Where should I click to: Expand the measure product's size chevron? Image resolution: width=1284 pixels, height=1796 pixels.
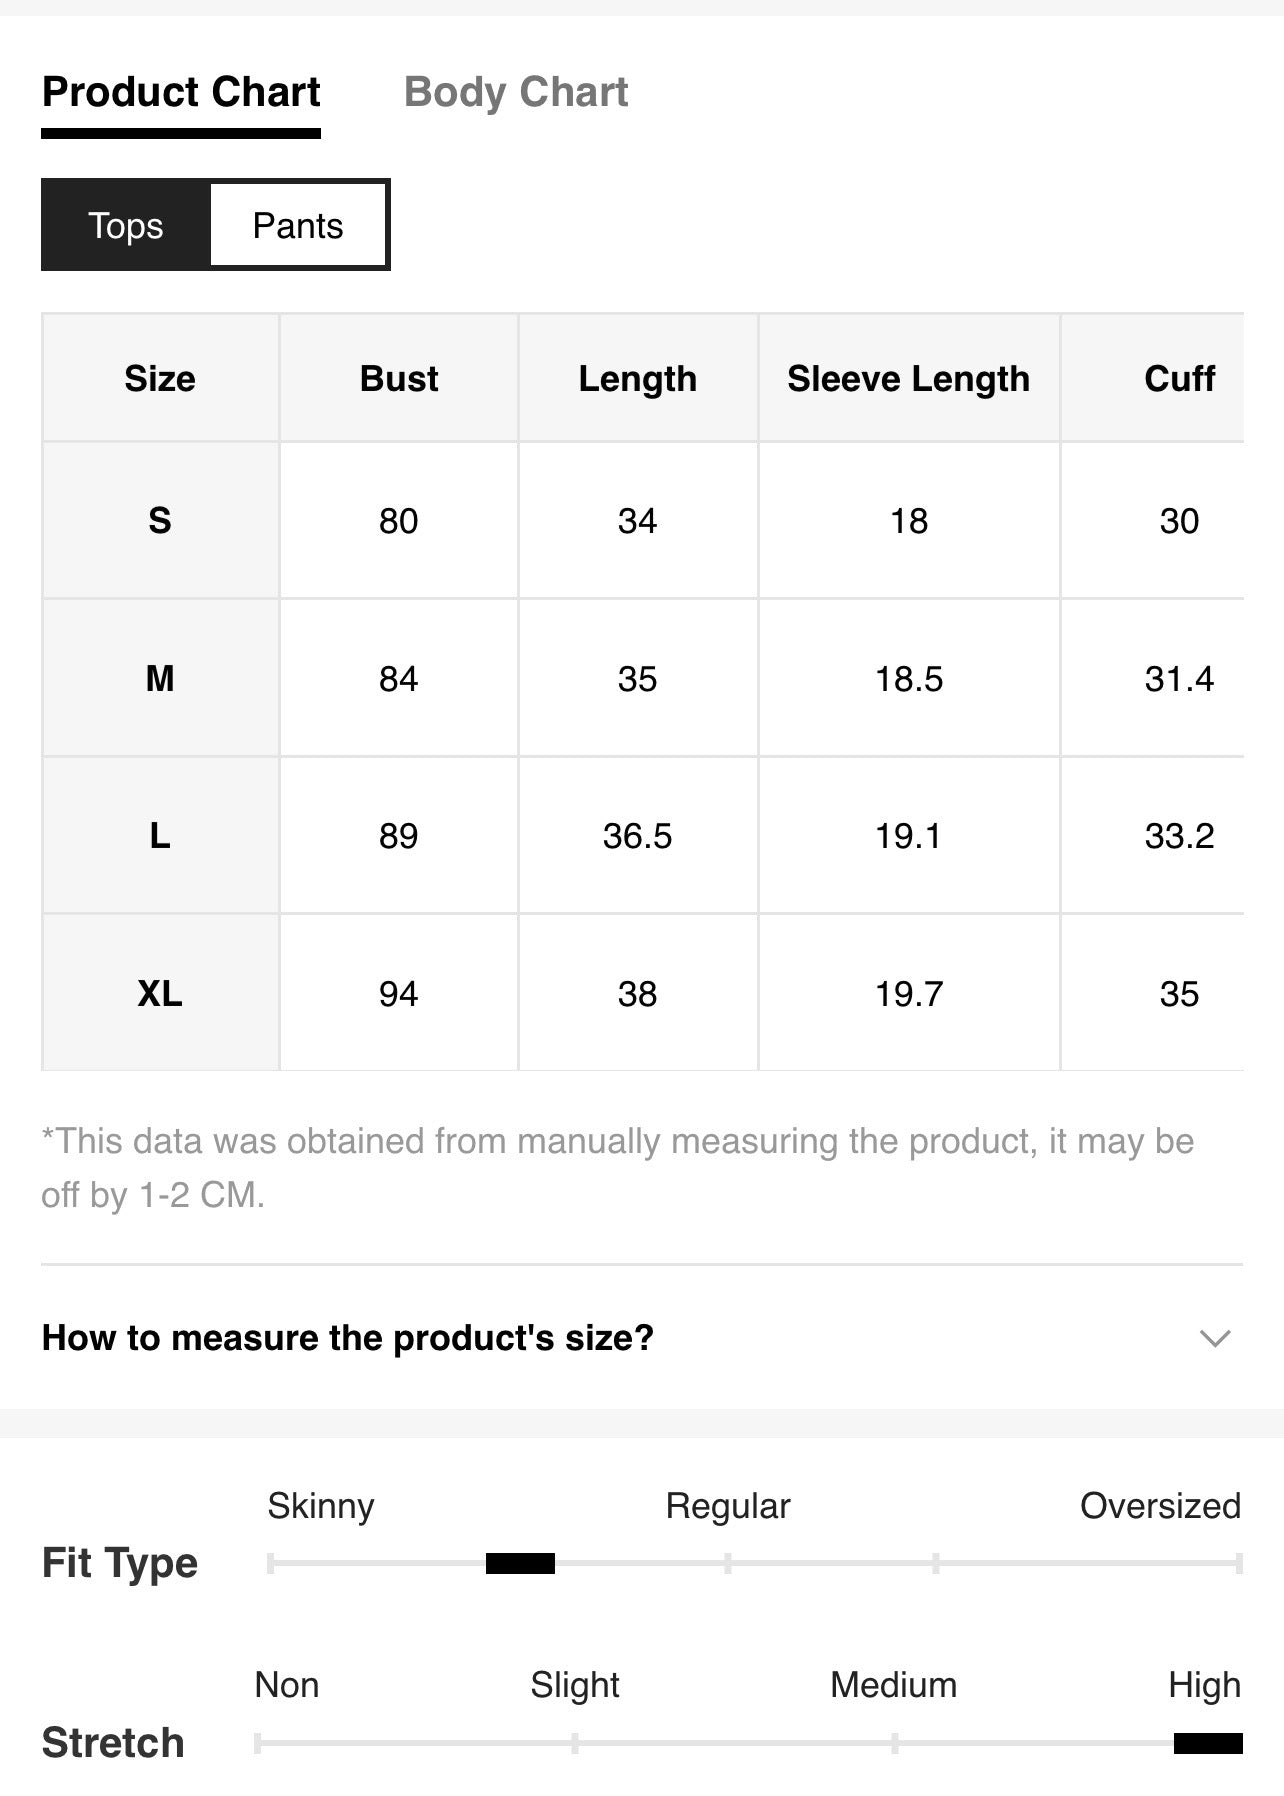[x=1215, y=1338]
